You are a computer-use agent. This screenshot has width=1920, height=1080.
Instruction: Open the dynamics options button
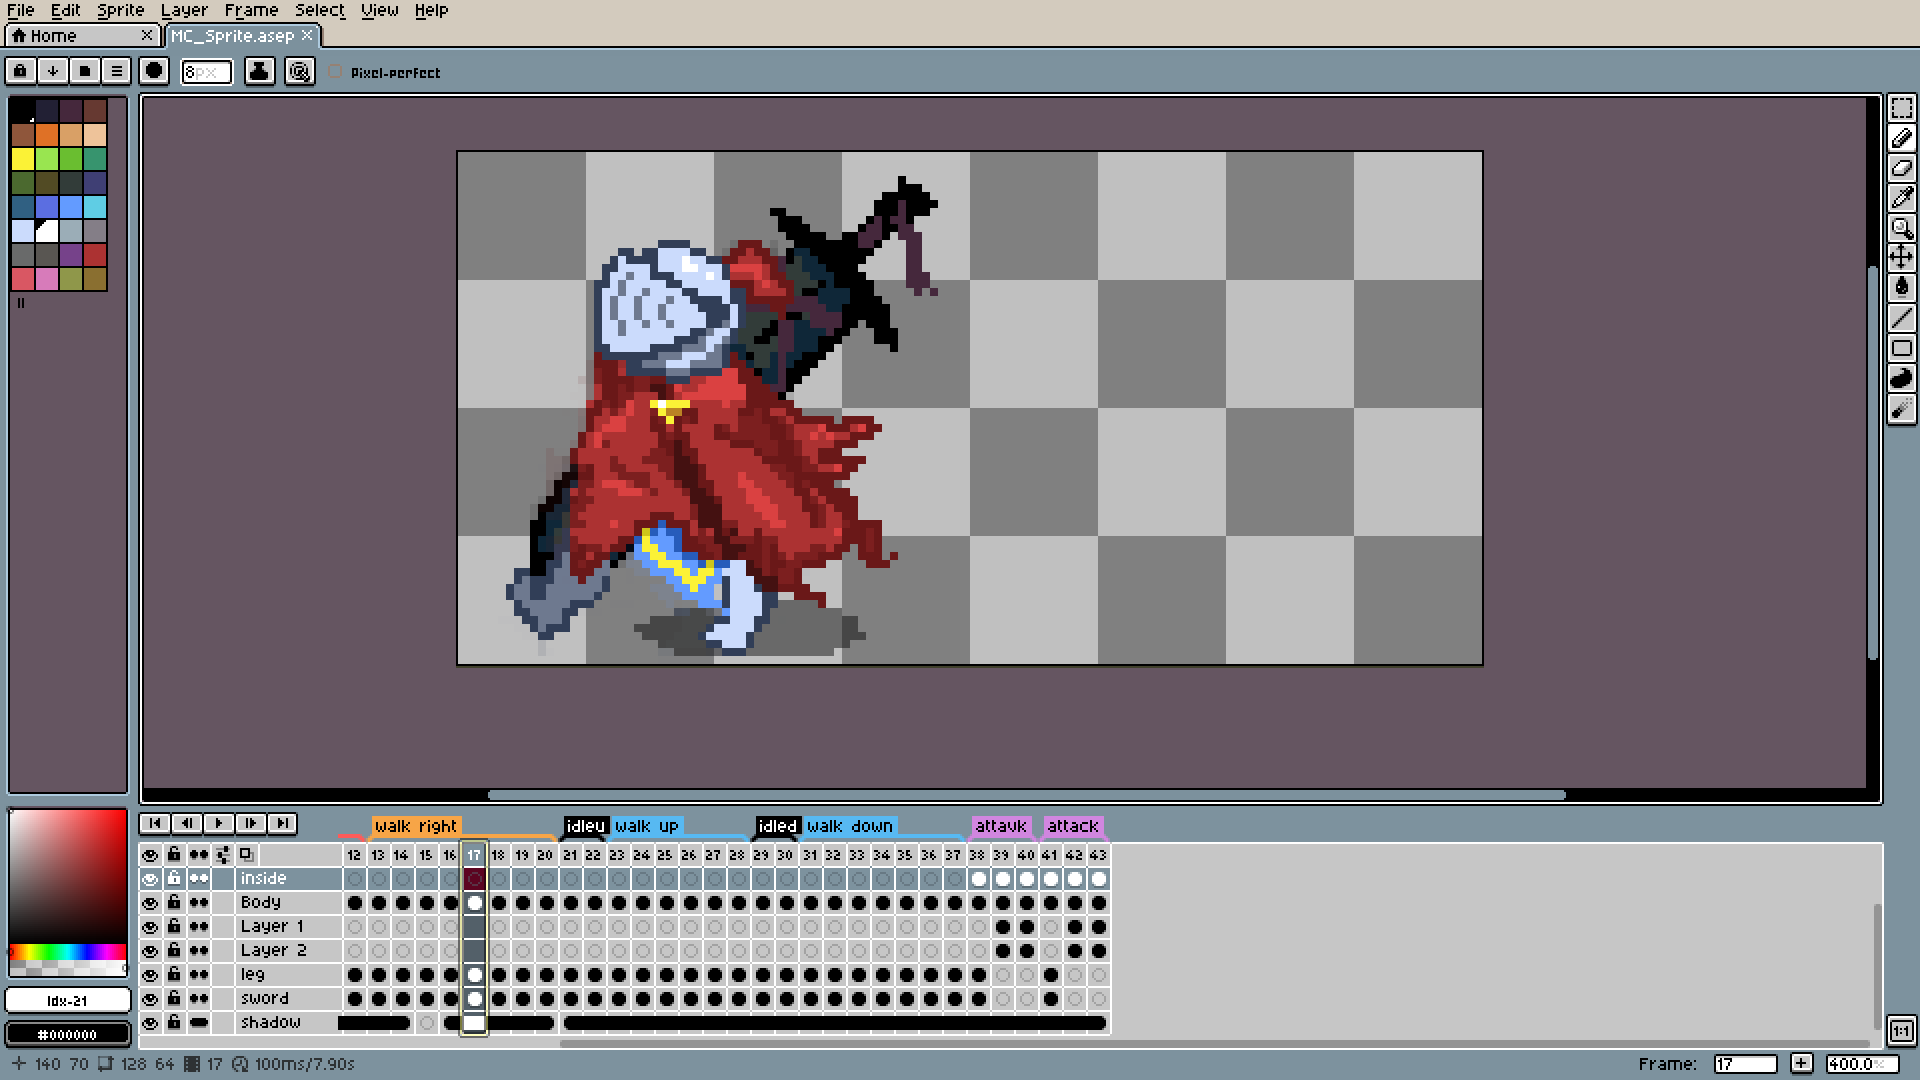(299, 71)
